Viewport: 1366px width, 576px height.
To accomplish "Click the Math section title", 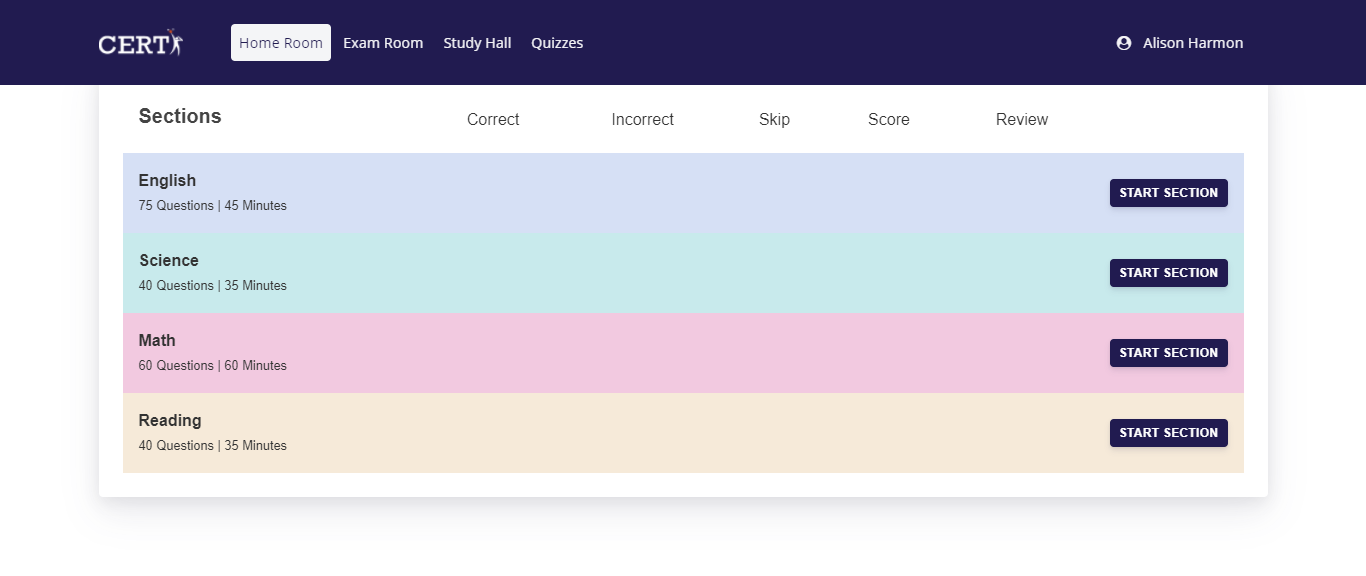I will pyautogui.click(x=157, y=341).
